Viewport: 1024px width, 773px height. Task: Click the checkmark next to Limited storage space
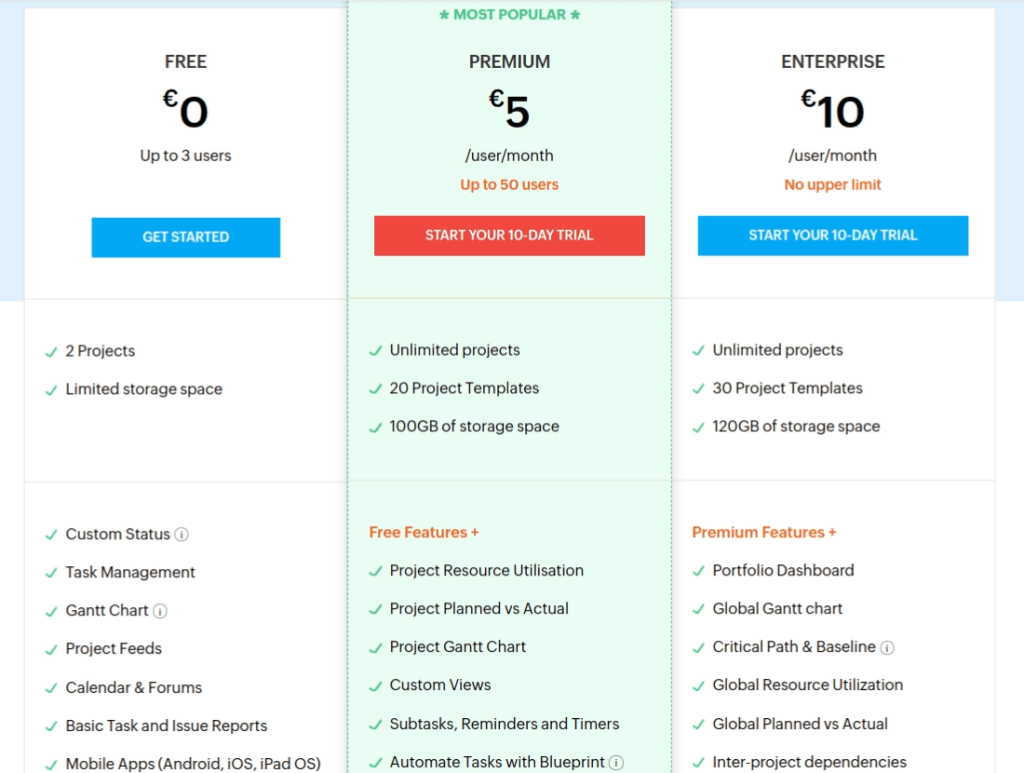50,389
